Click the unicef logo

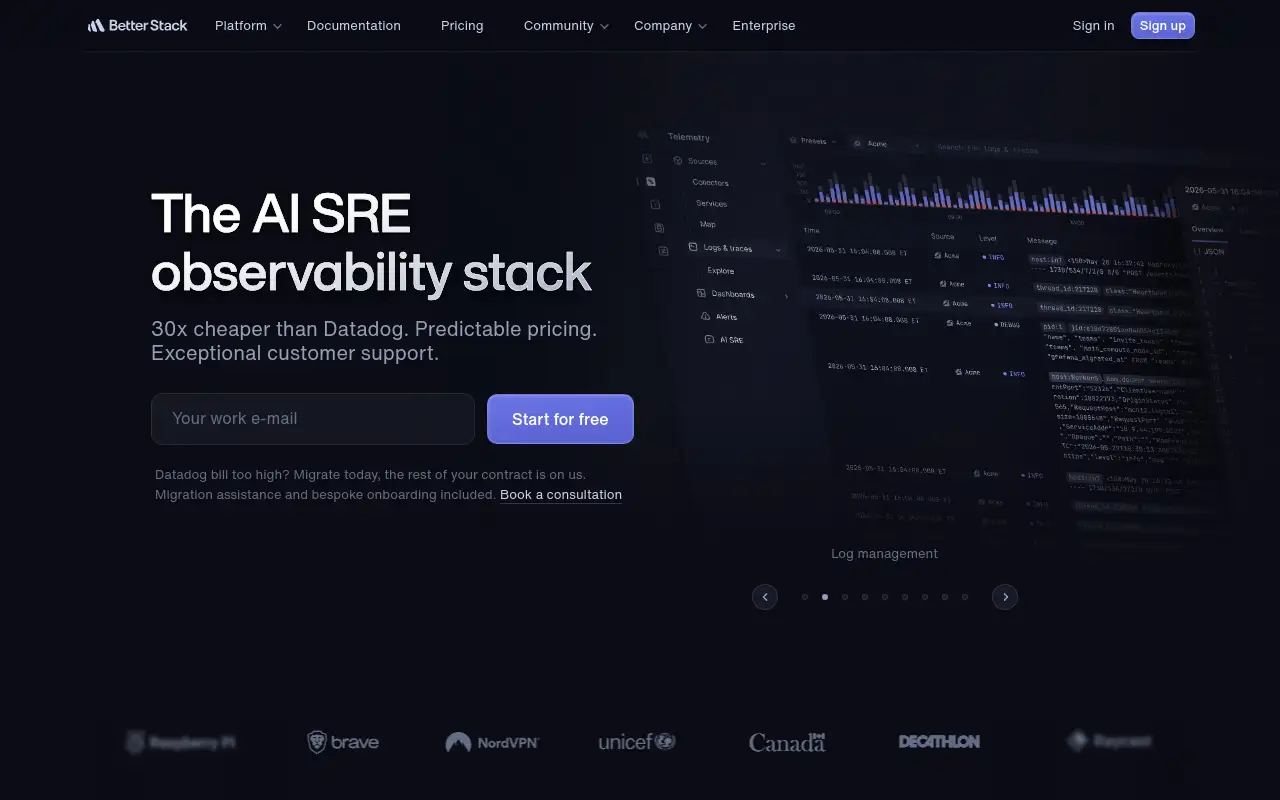point(637,742)
